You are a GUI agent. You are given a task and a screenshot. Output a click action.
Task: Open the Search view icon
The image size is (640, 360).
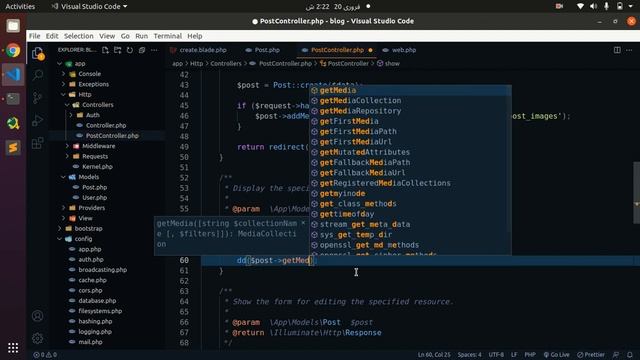[x=38, y=75]
